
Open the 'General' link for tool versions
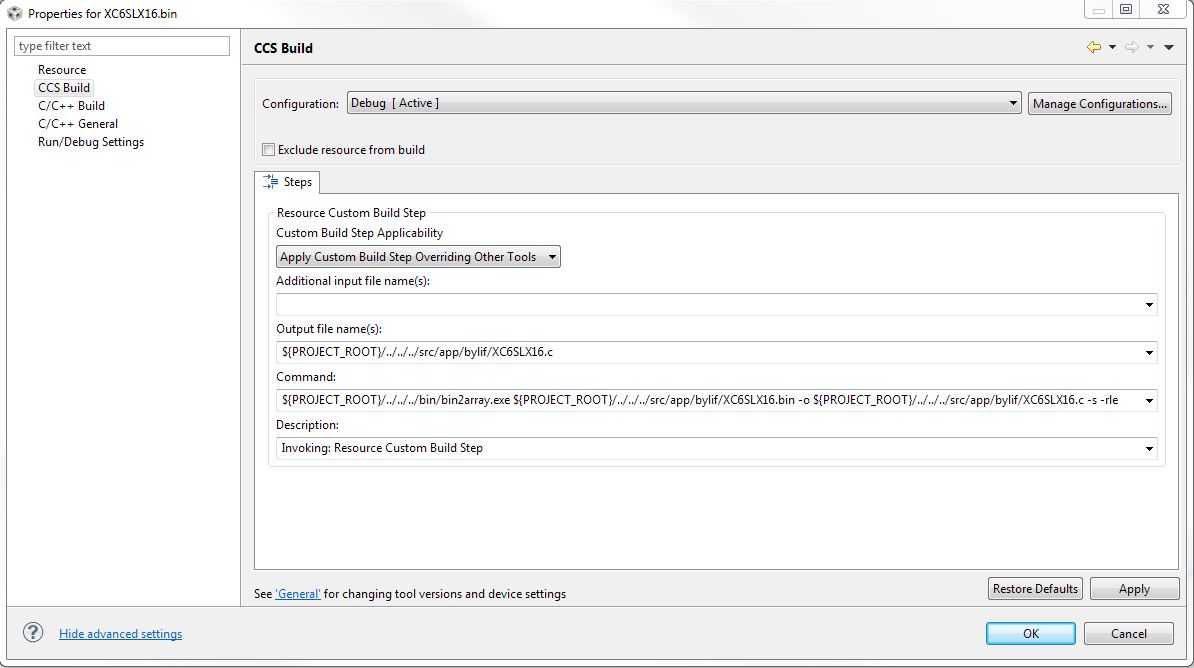(x=297, y=593)
